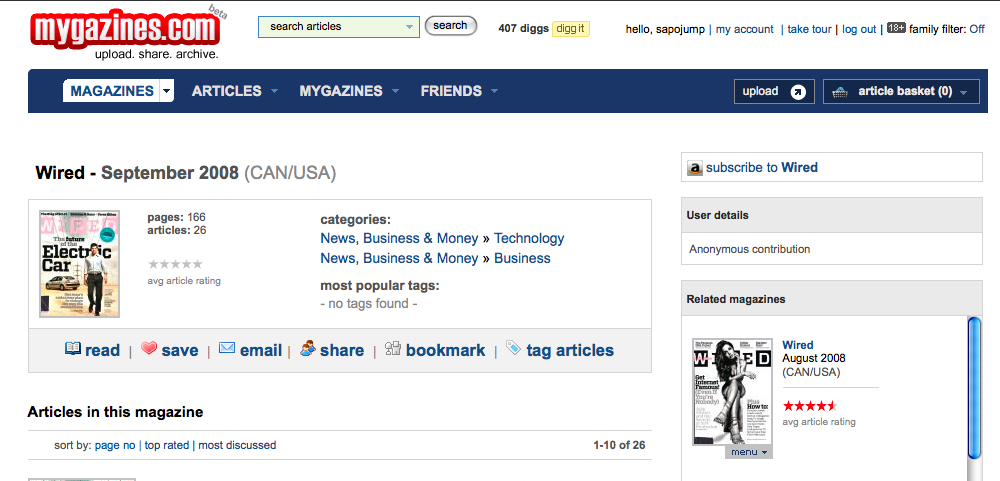Click the digg it button
The image size is (1000, 481).
pos(570,29)
